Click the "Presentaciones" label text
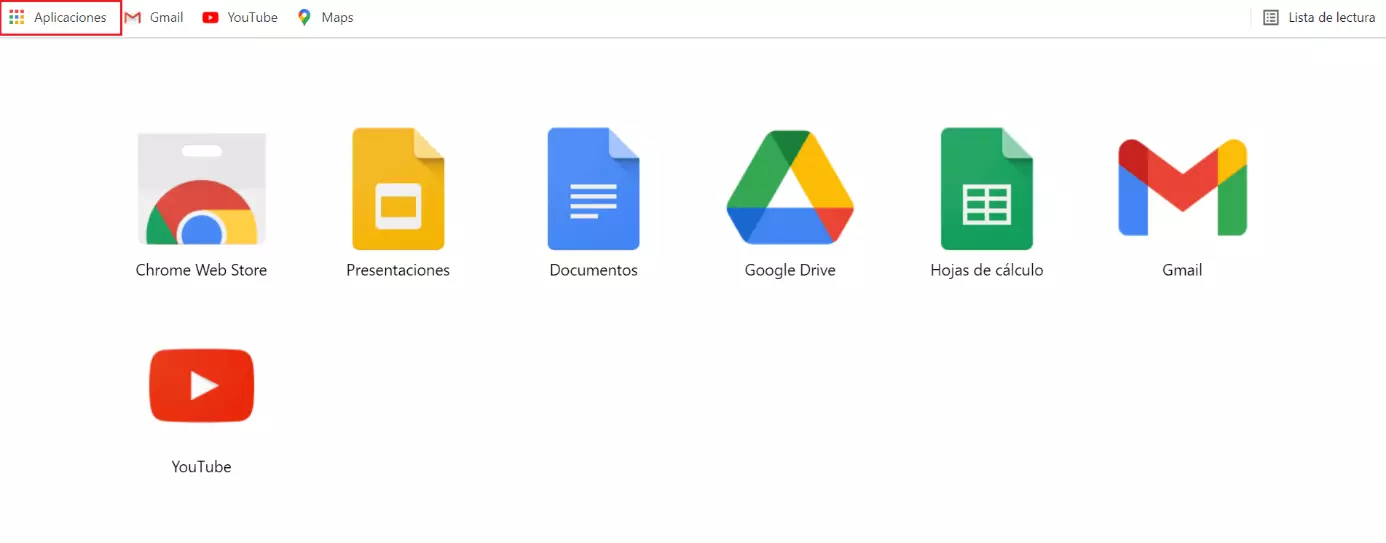Image resolution: width=1386 pixels, height=543 pixels. click(x=398, y=270)
